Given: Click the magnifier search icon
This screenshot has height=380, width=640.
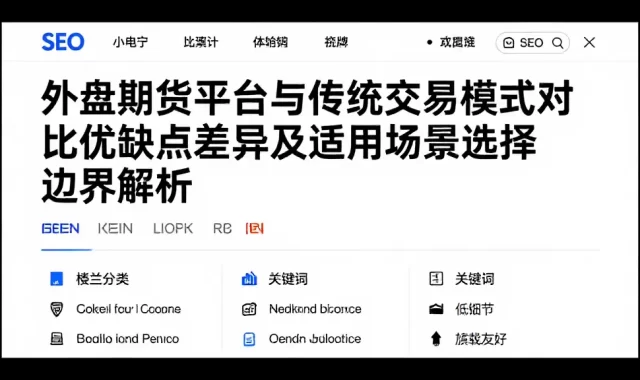Looking at the screenshot, I should pyautogui.click(x=558, y=43).
